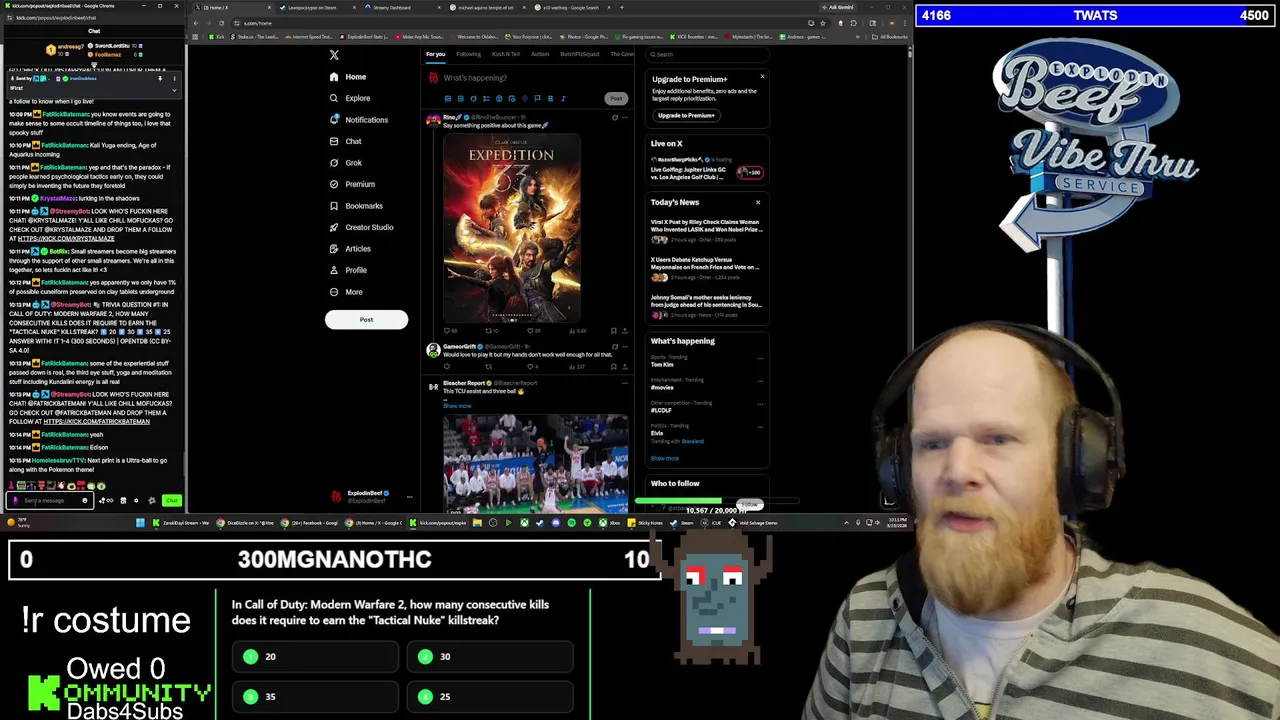This screenshot has width=1280, height=720.
Task: Click Grok icon on Rino post
Action: click(614, 118)
